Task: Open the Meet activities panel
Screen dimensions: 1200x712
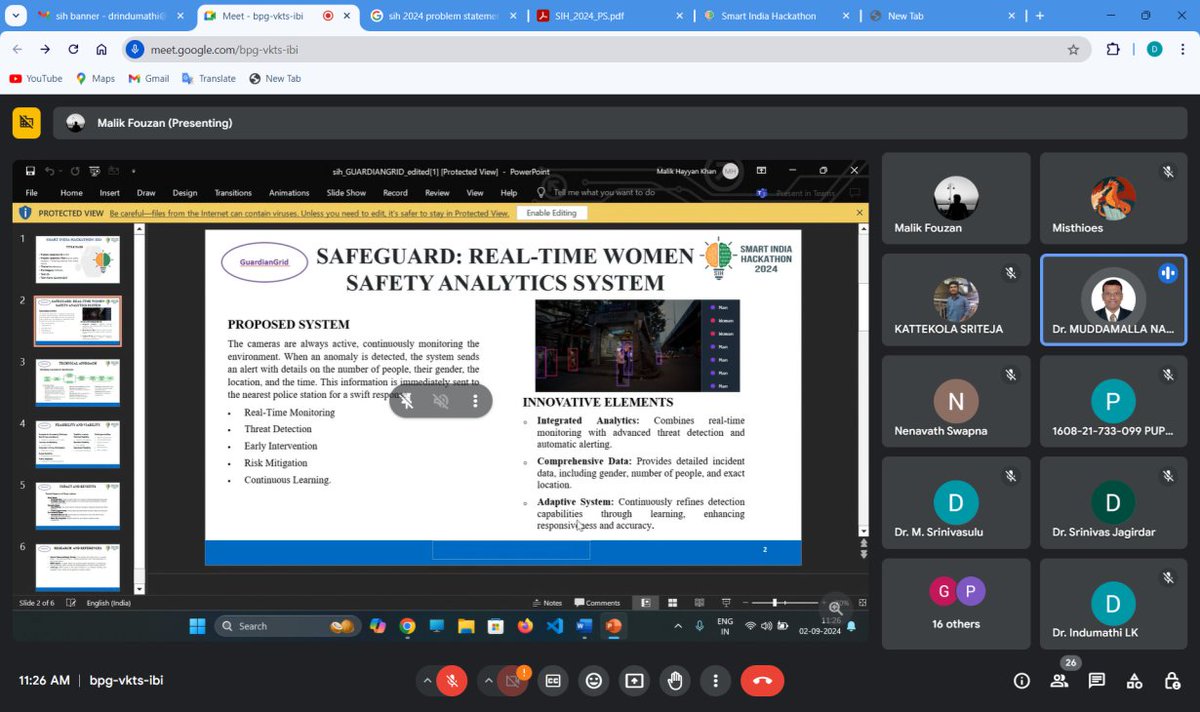Action: (x=1134, y=681)
